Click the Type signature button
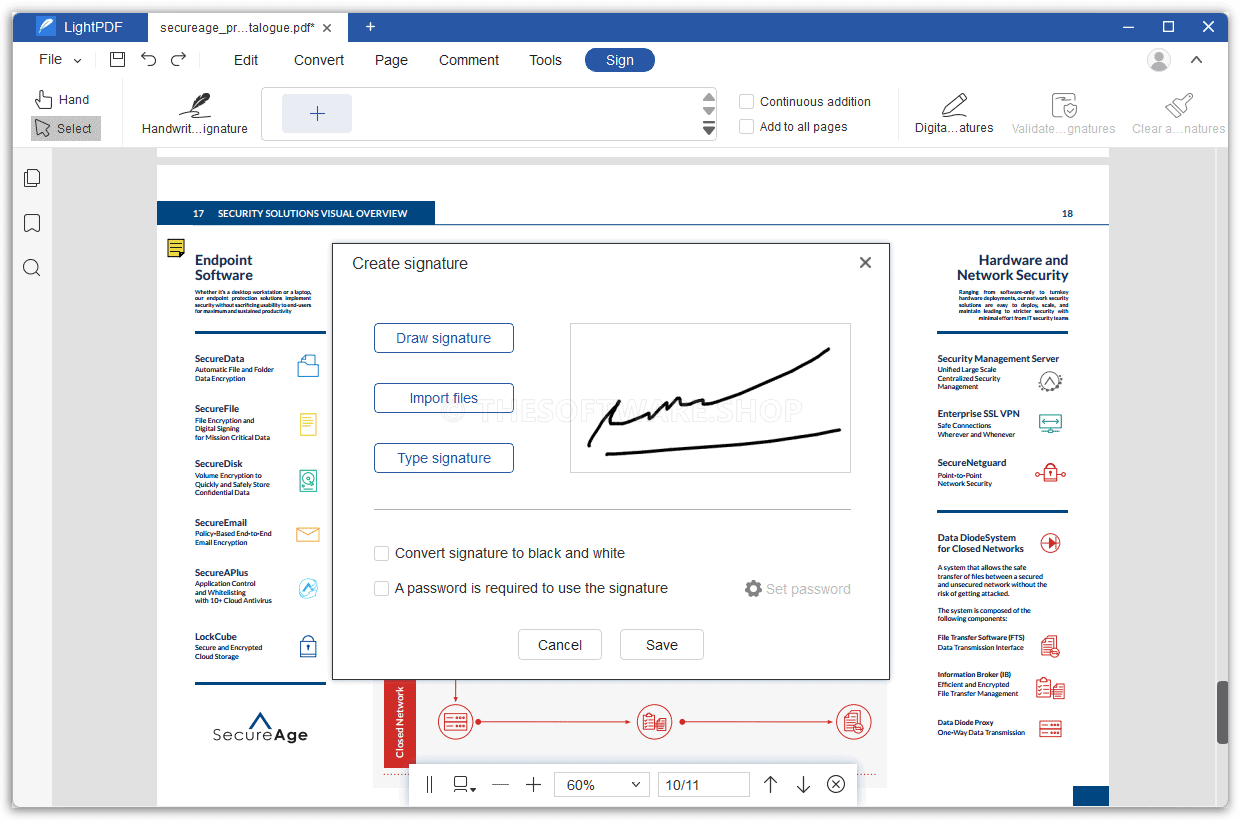Viewport: 1241px width, 820px height. point(444,458)
